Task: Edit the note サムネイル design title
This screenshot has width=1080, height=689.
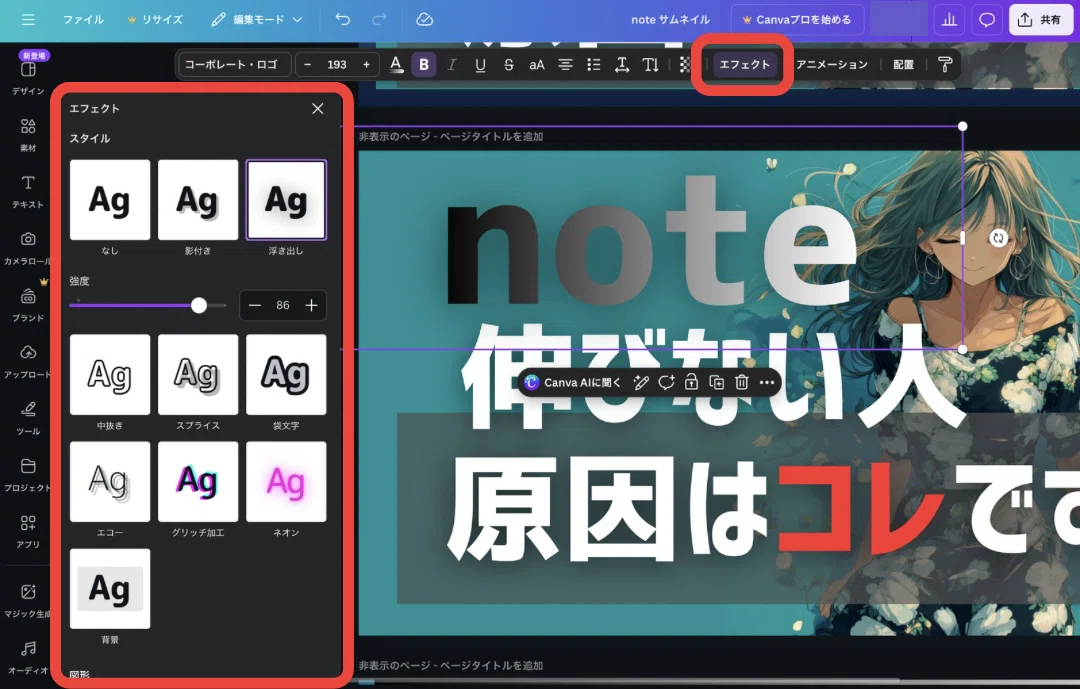Action: pos(670,20)
